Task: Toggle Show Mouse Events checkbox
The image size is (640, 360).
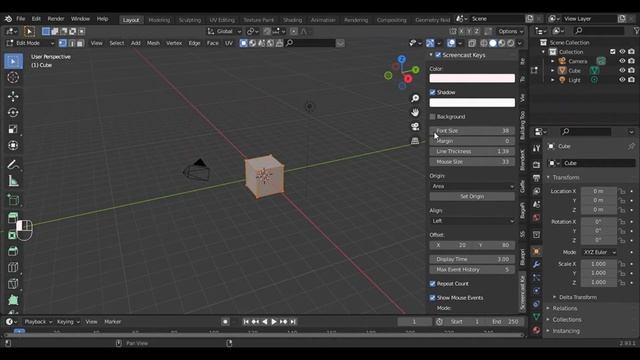Action: click(433, 298)
